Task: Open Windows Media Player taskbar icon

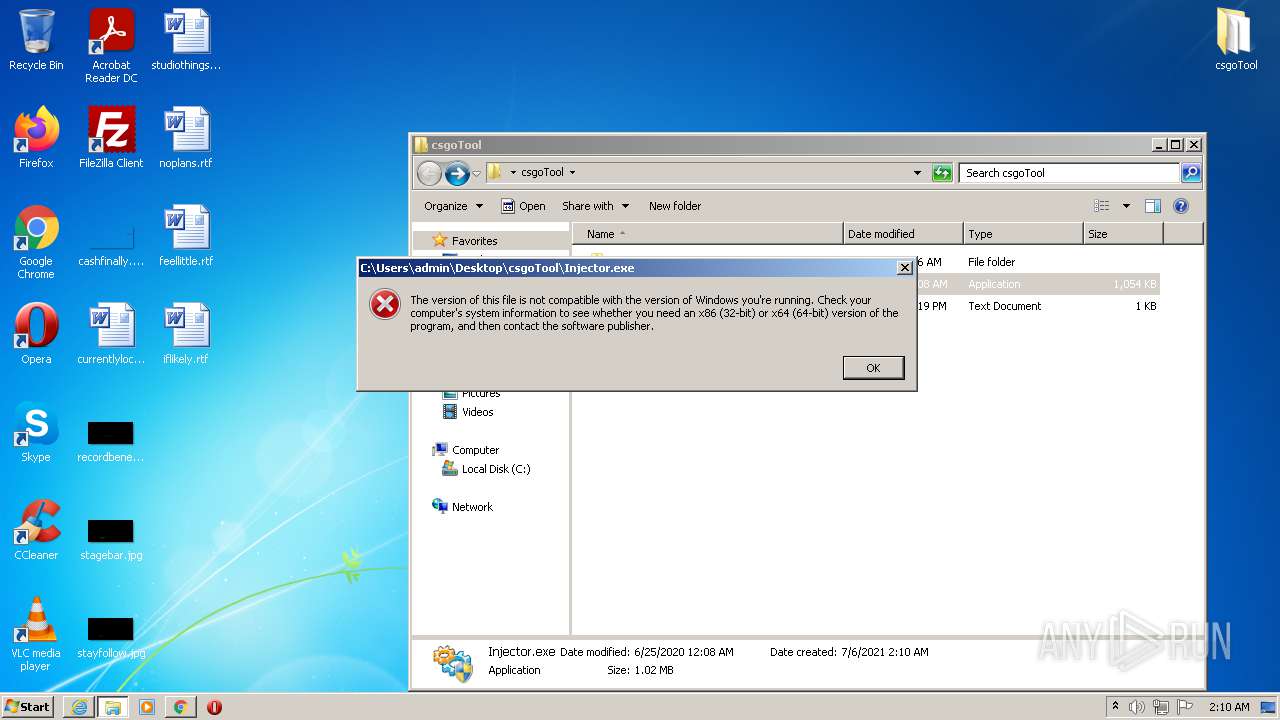Action: [x=147, y=707]
